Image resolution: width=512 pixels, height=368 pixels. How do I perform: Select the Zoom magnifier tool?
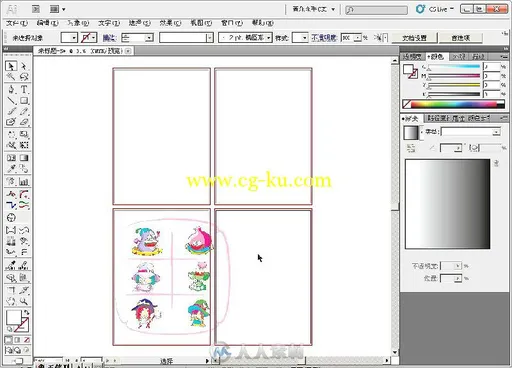click(x=24, y=301)
